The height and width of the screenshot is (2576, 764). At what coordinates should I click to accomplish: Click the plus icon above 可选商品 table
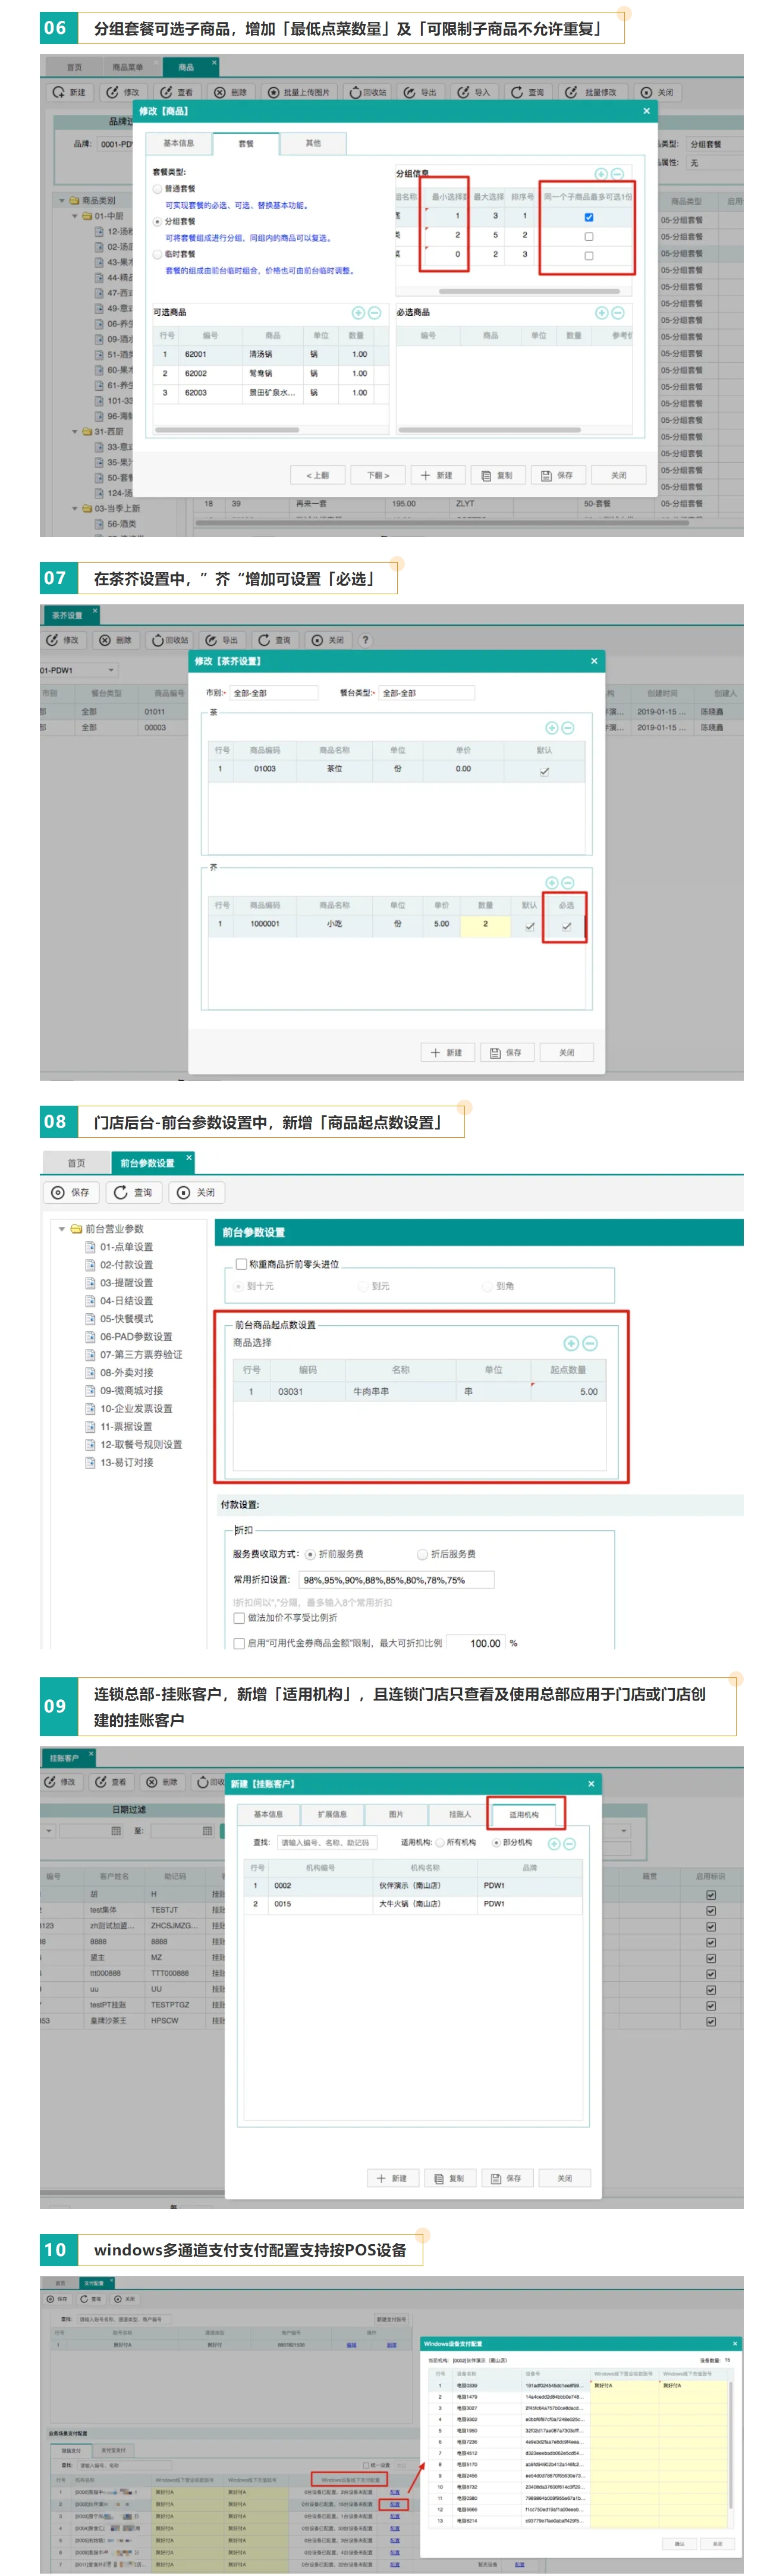pyautogui.click(x=358, y=312)
